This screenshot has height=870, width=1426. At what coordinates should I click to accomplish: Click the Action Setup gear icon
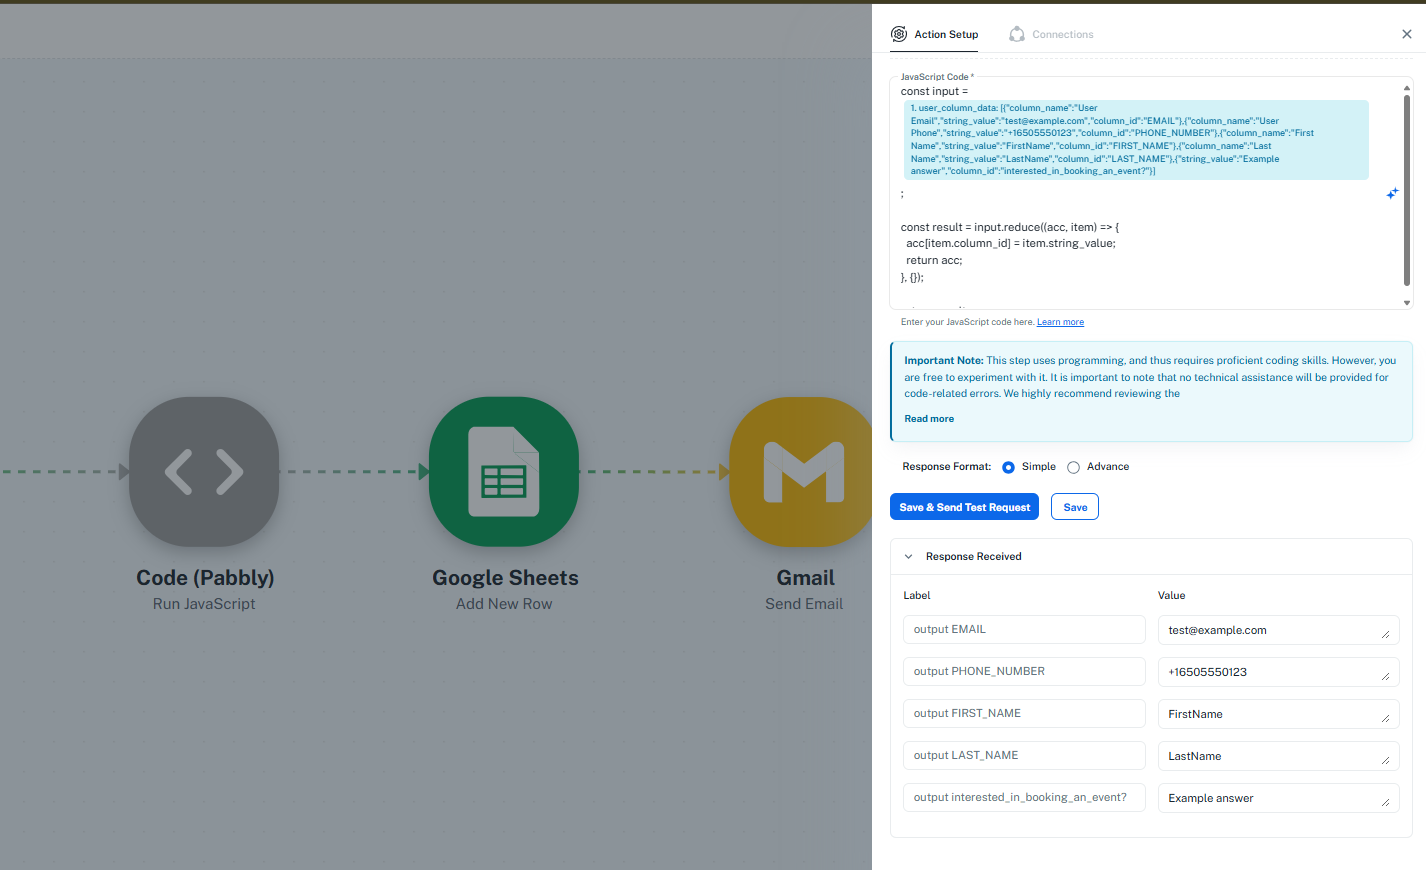[899, 34]
